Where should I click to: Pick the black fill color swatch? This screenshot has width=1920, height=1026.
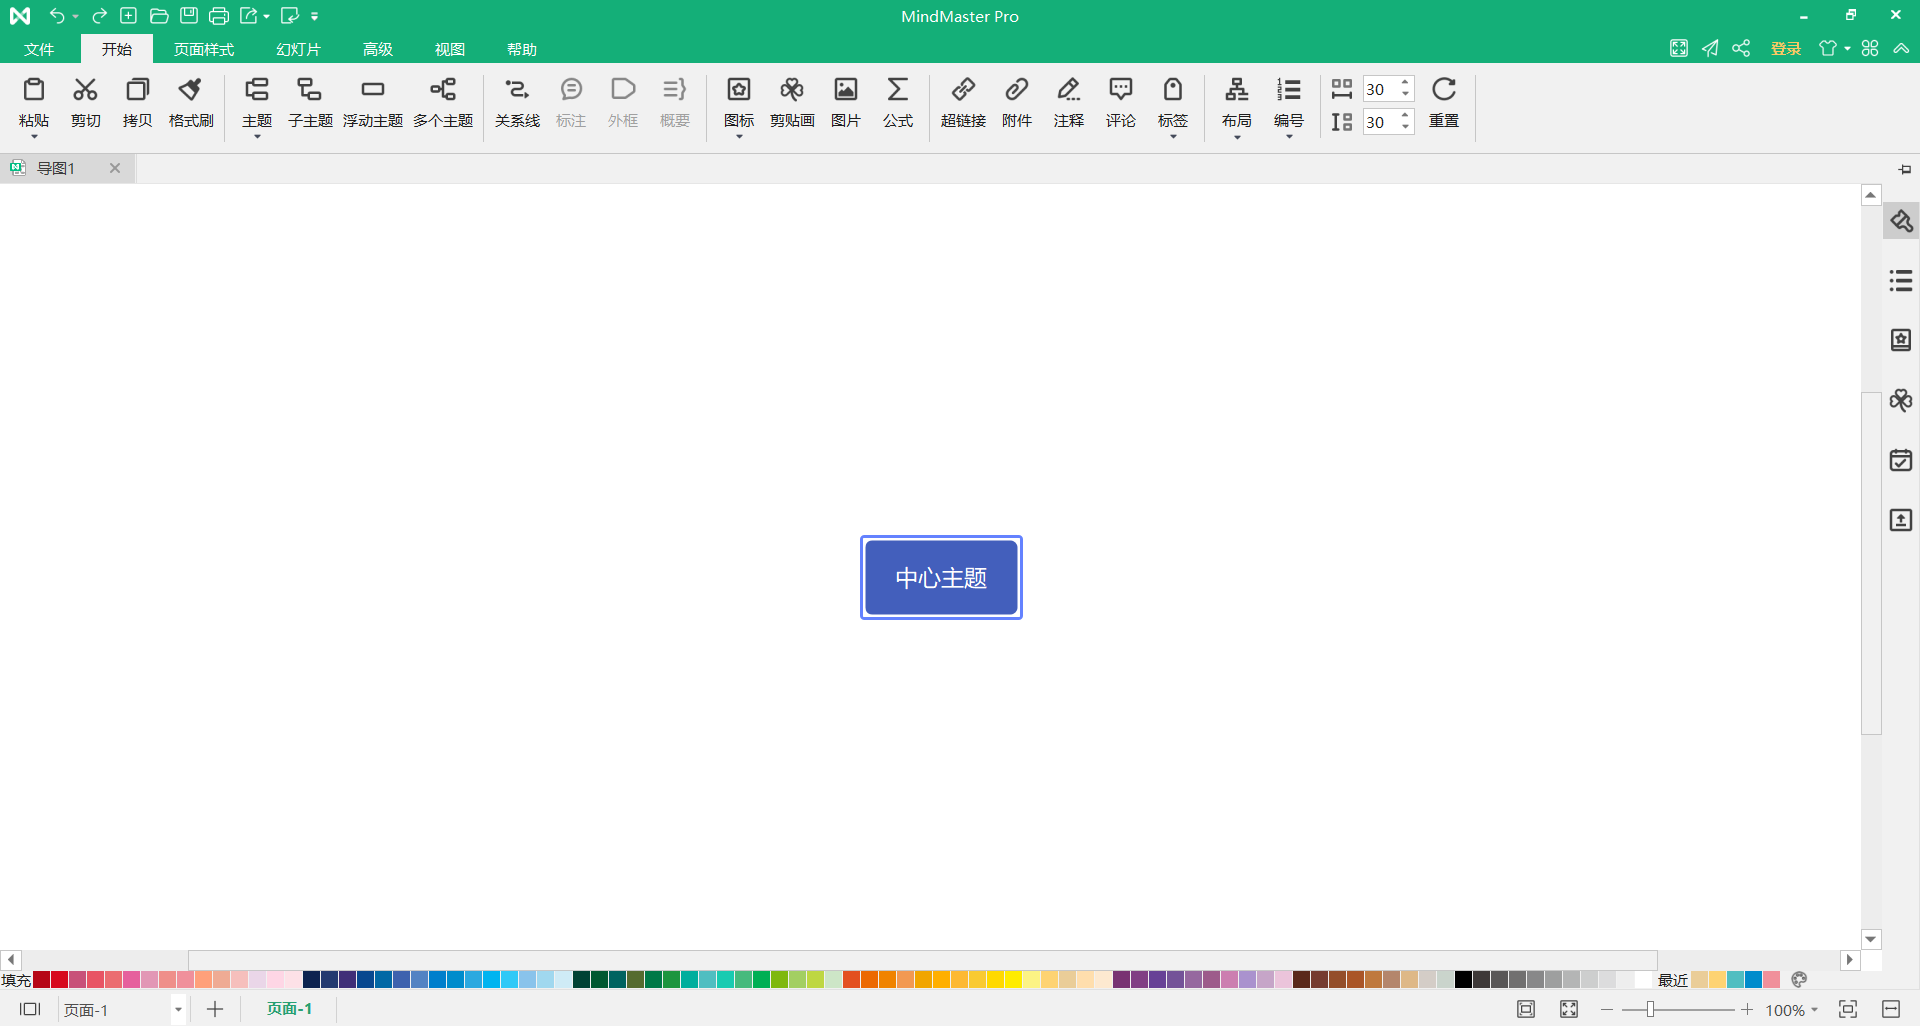(1463, 980)
